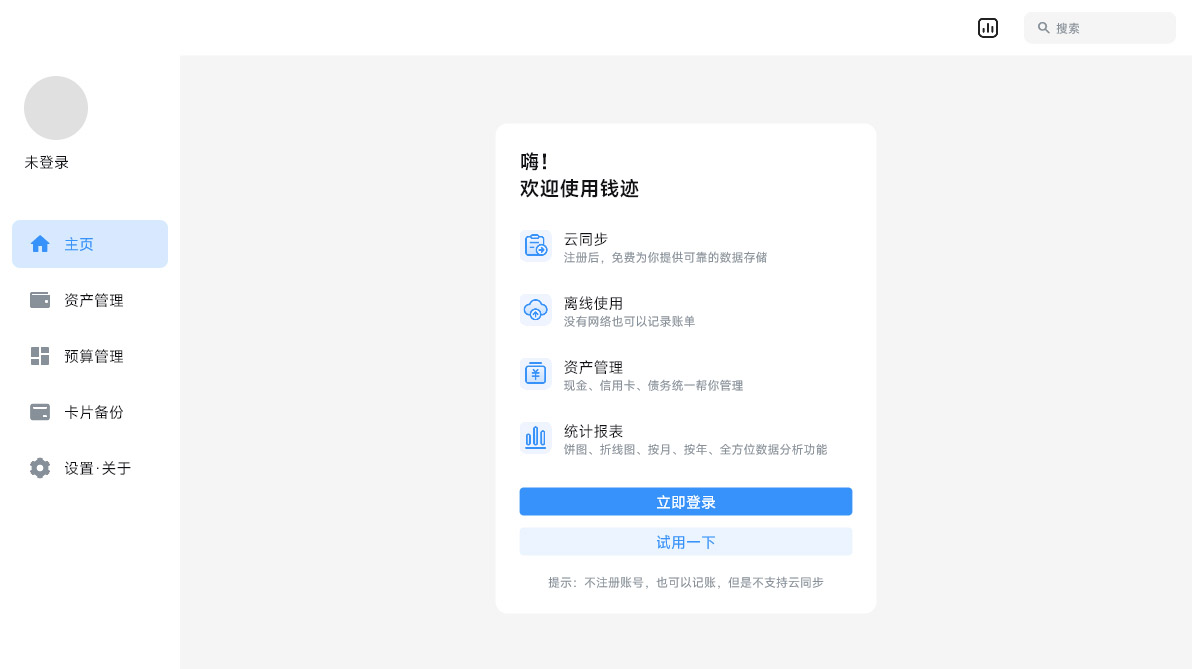The width and height of the screenshot is (1192, 669).
Task: Click the 统计报表 feature title
Action: [593, 431]
